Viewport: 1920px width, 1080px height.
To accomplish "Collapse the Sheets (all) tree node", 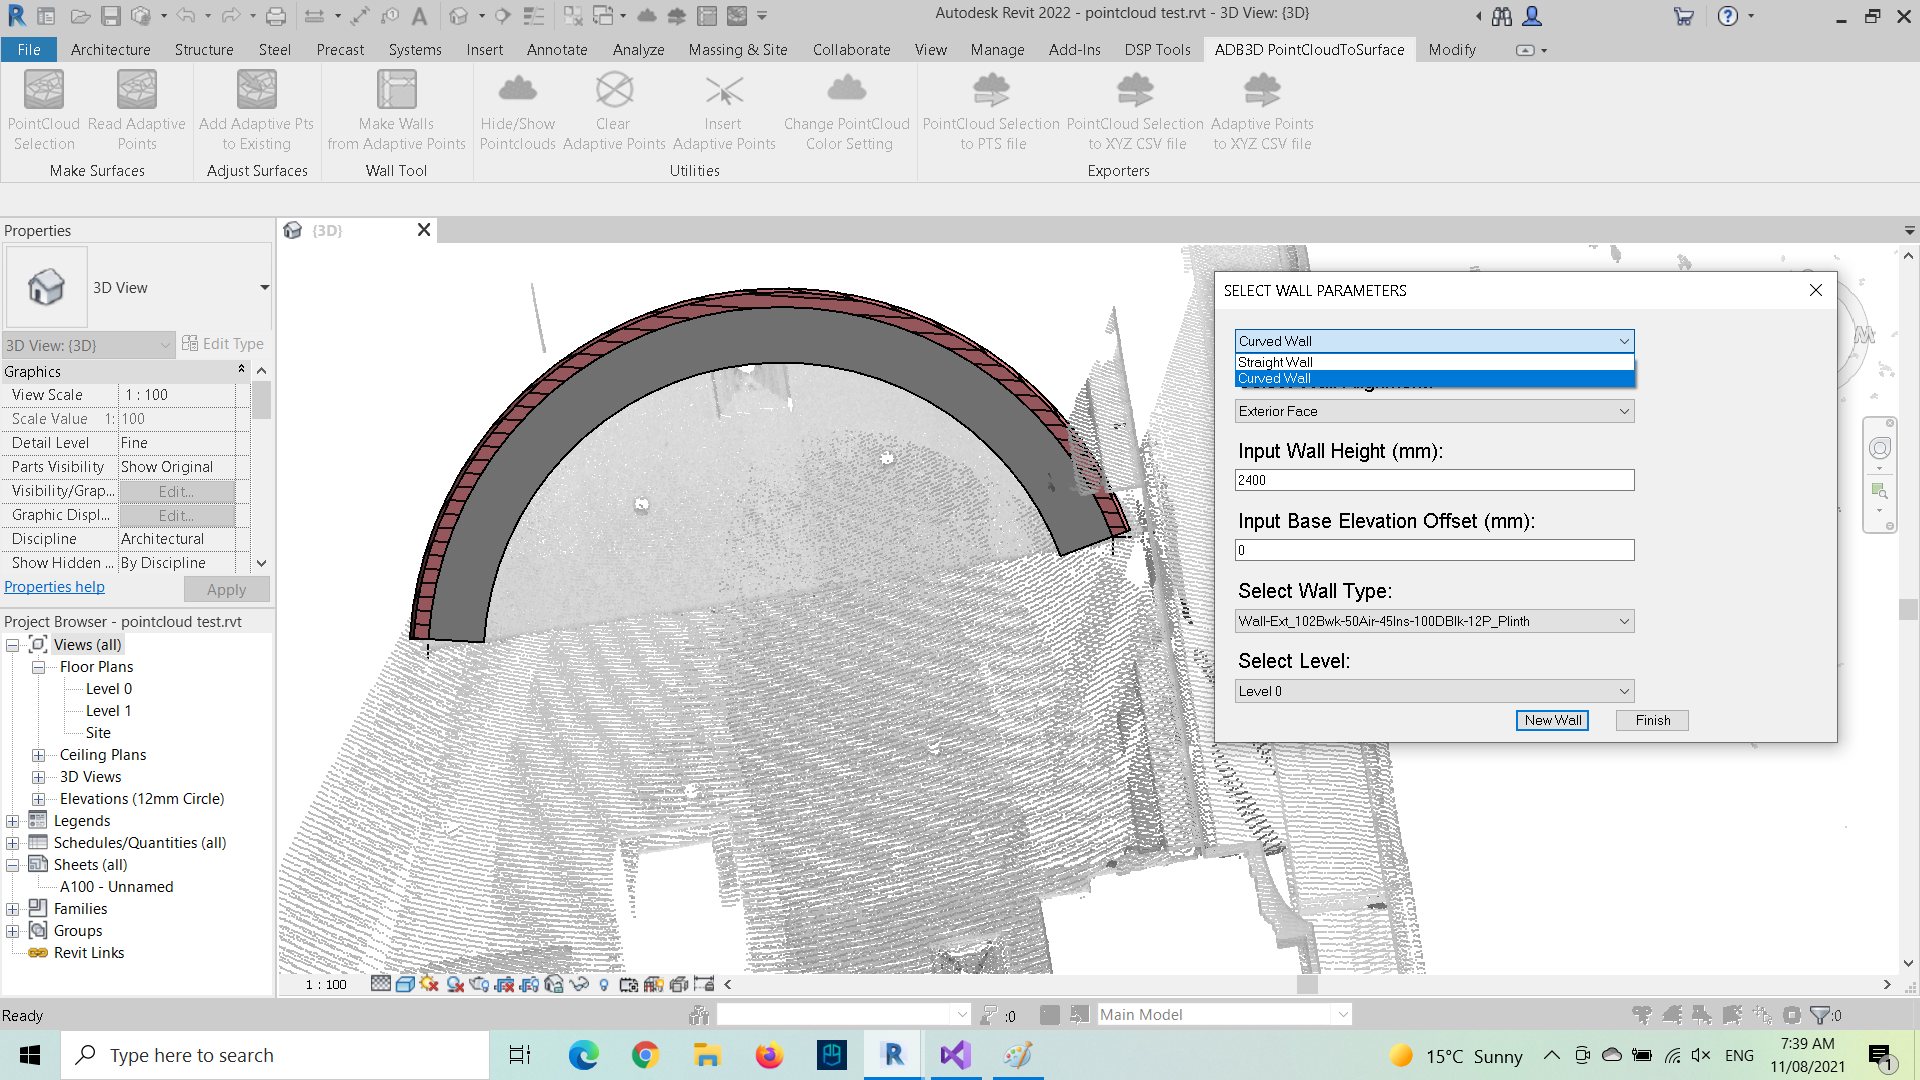I will point(13,865).
